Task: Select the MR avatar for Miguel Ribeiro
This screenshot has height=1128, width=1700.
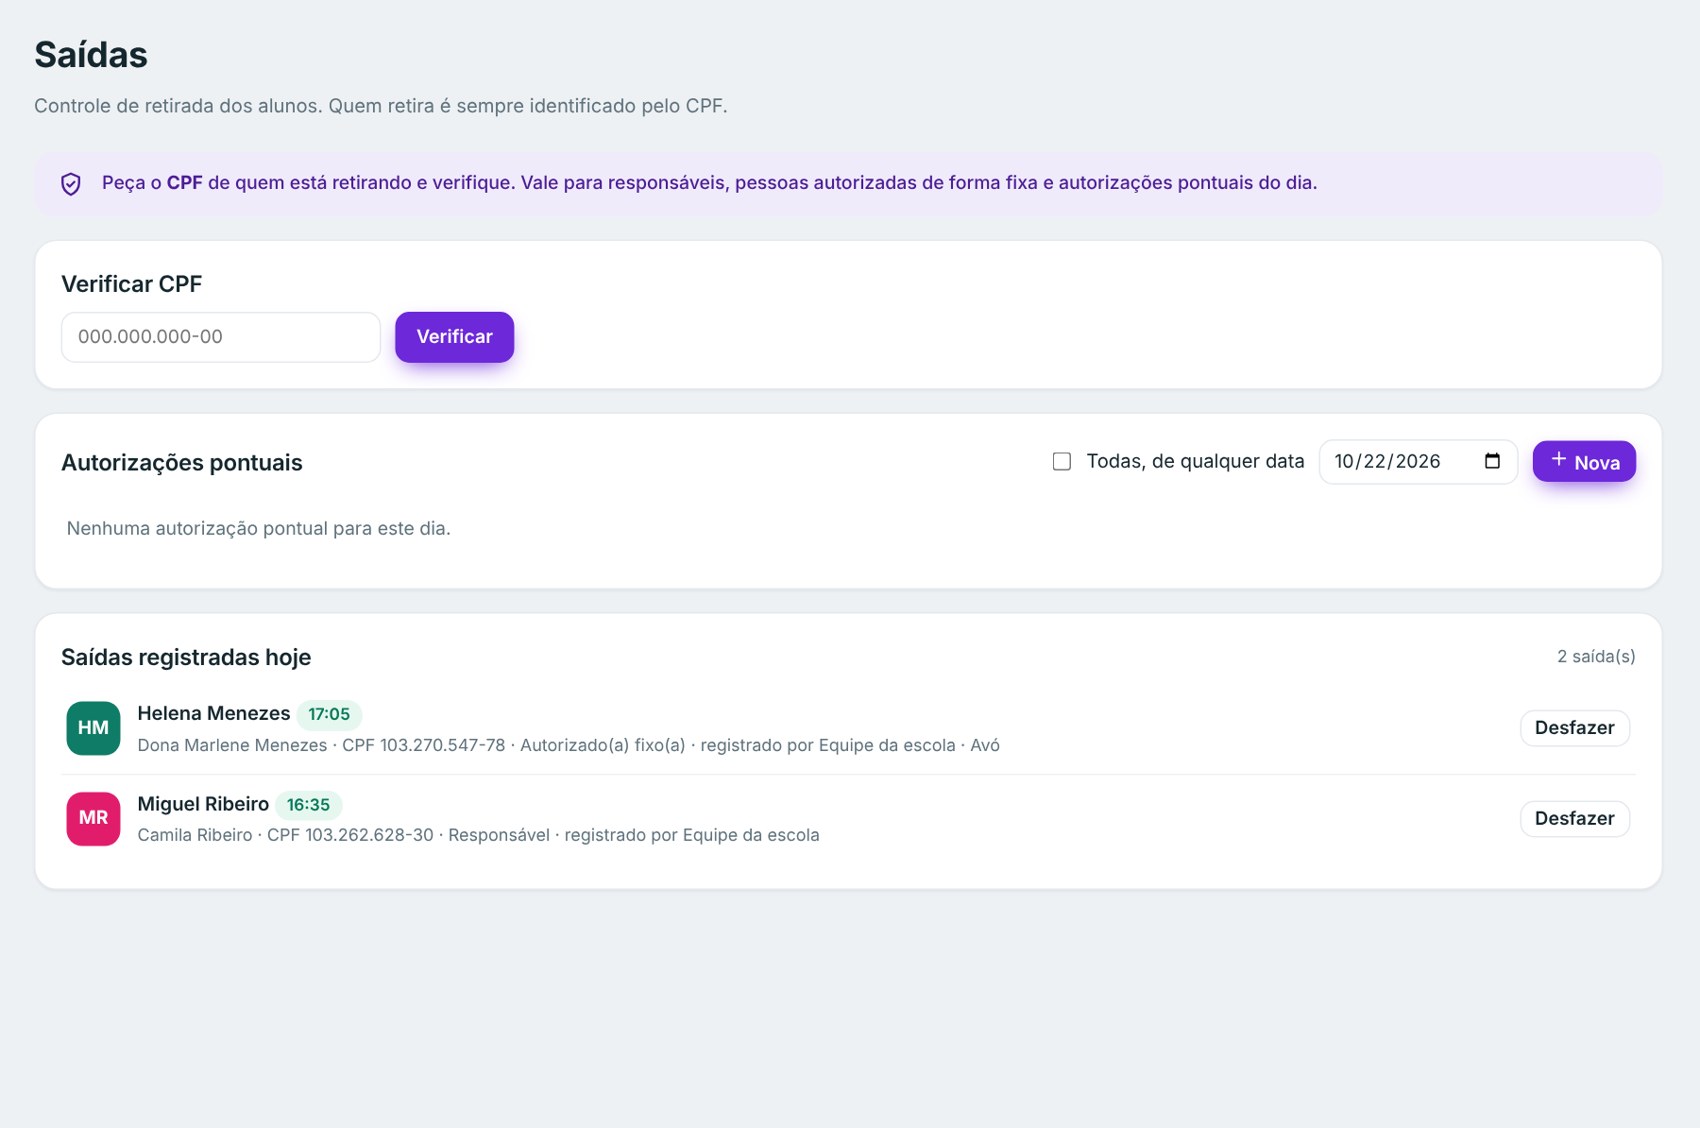Action: pyautogui.click(x=93, y=818)
